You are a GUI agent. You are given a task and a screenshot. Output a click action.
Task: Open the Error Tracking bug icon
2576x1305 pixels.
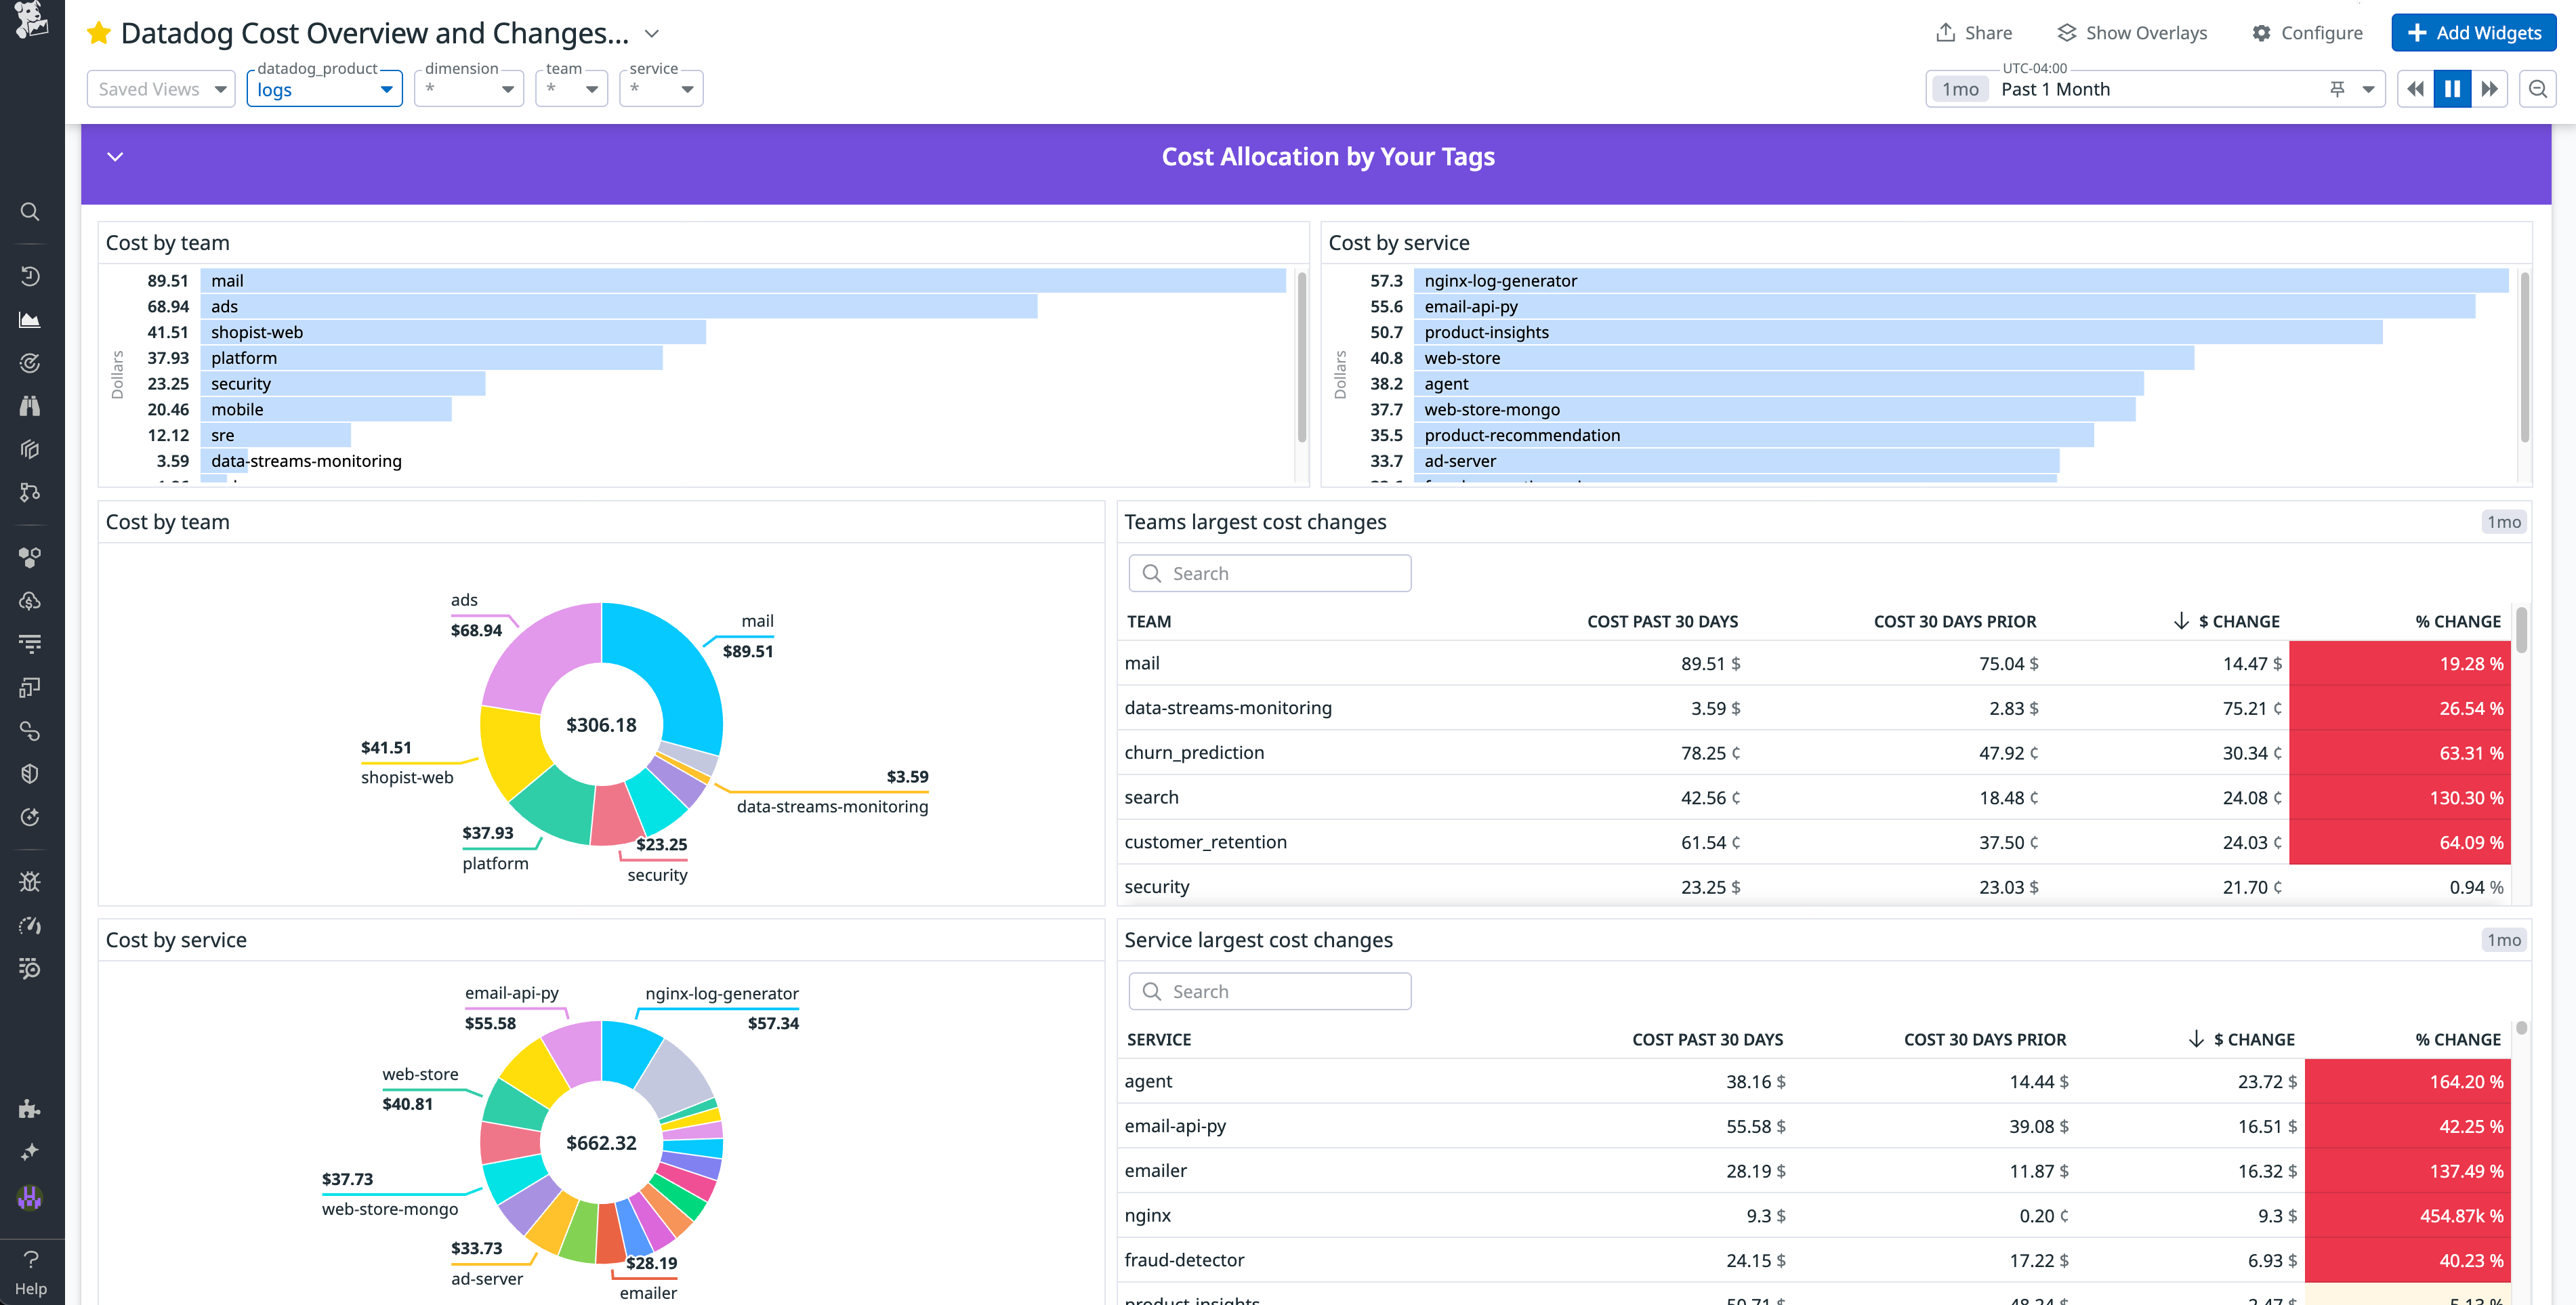tap(30, 881)
